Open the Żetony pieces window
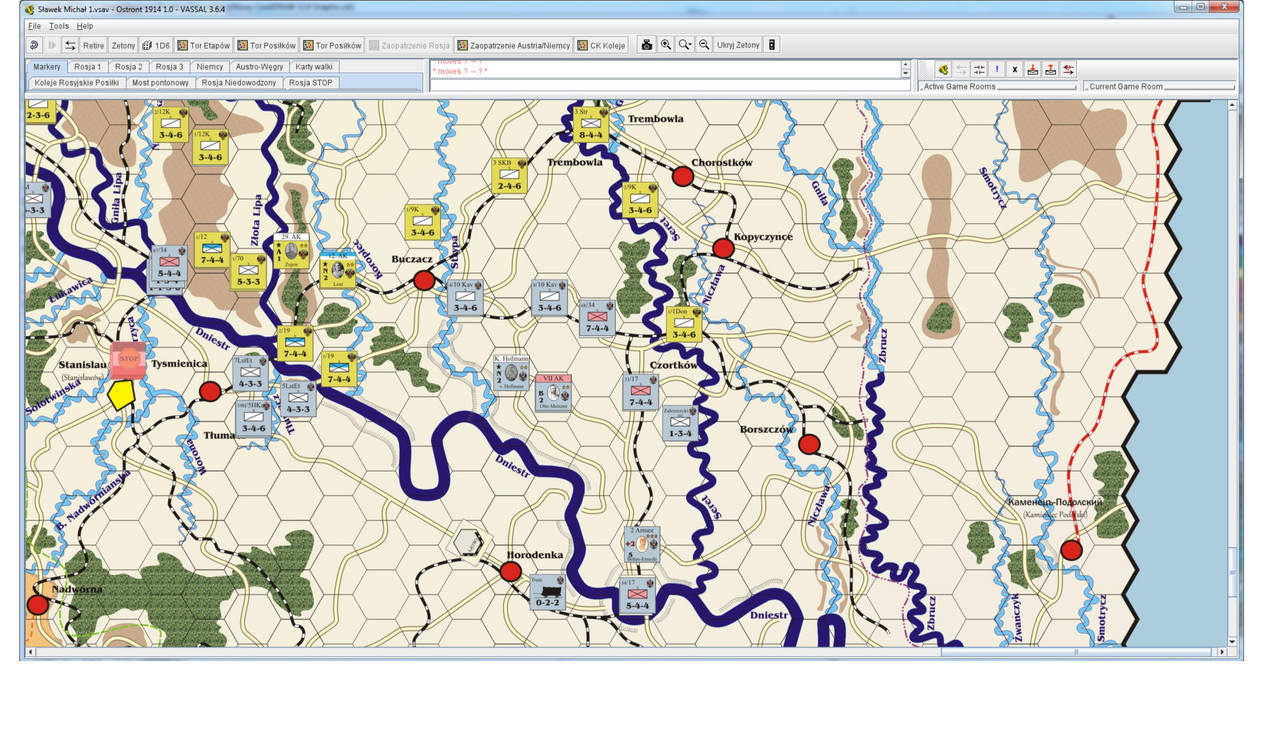 click(123, 45)
